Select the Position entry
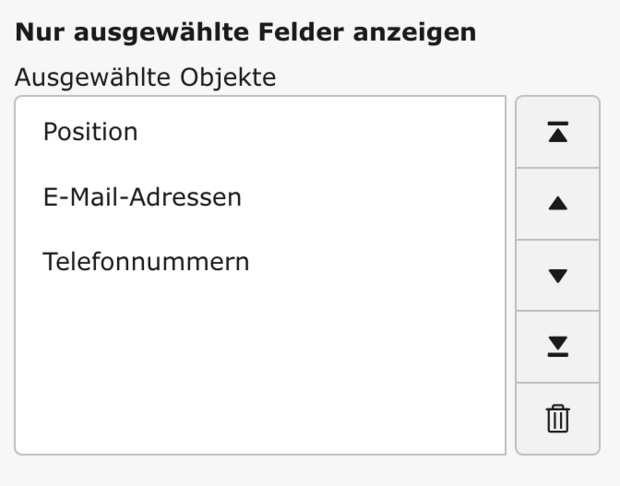This screenshot has height=486, width=620. coord(90,132)
